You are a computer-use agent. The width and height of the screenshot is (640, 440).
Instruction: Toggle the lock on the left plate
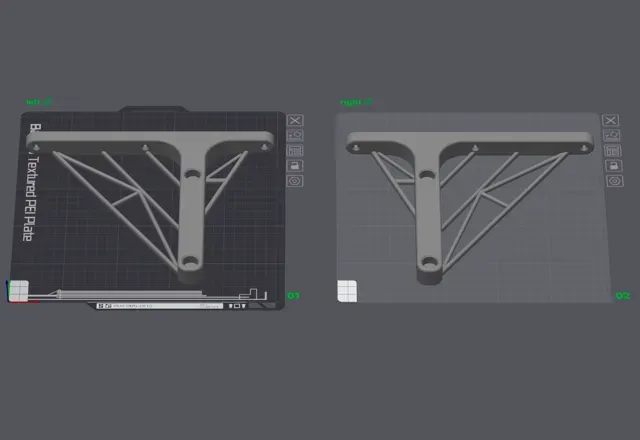pos(295,166)
